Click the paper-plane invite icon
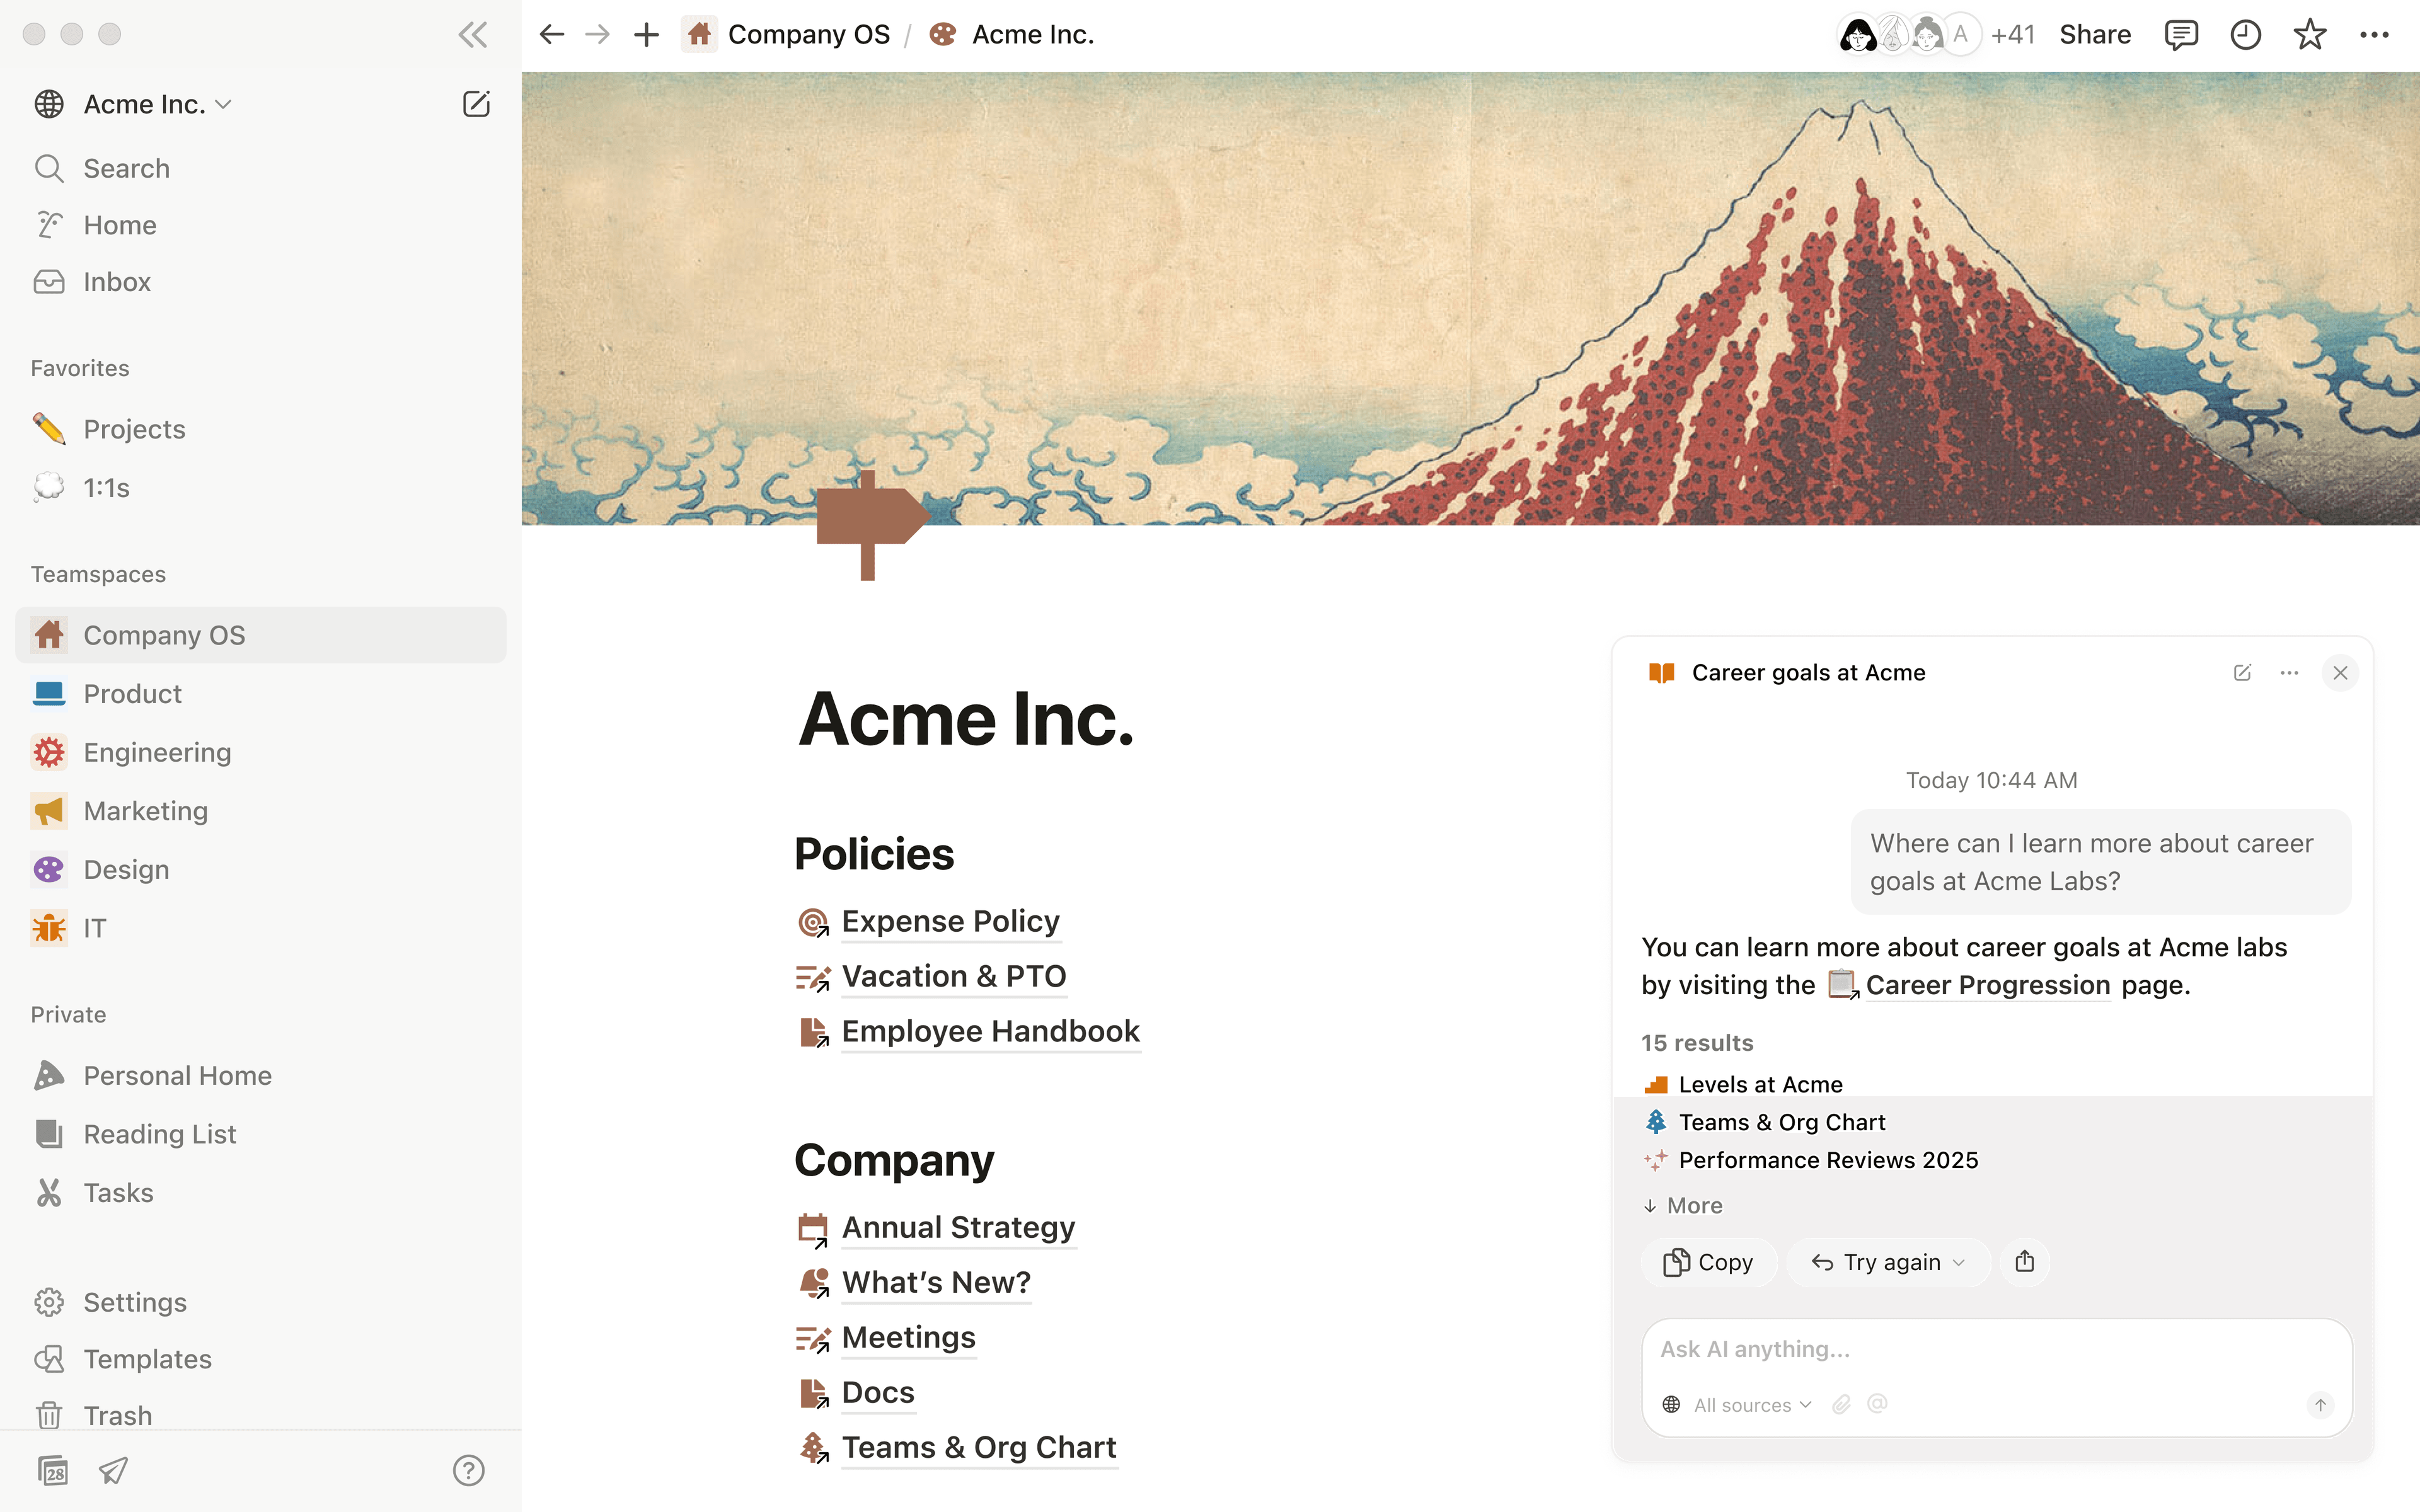Viewport: 2420px width, 1512px height. [112, 1470]
